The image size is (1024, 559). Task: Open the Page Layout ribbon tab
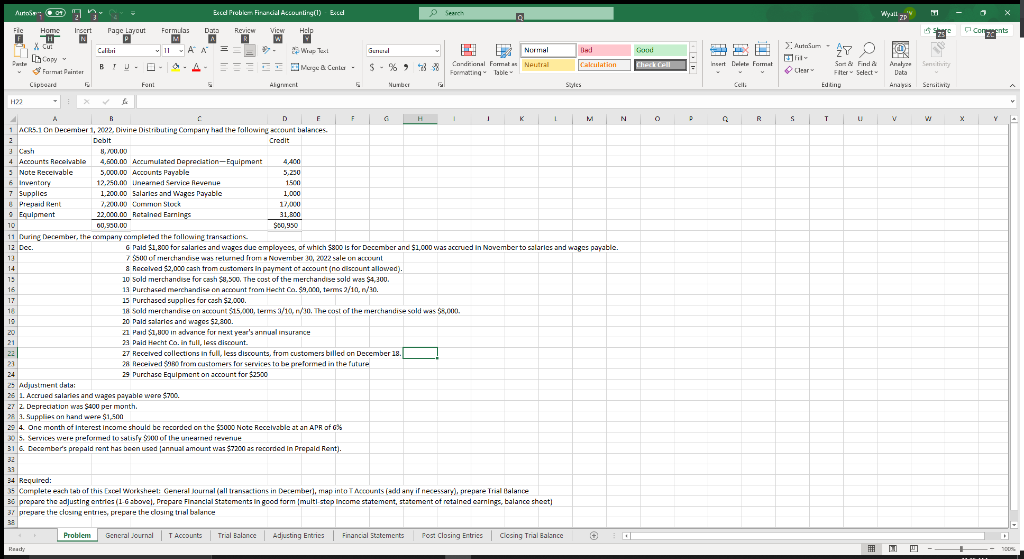[127, 30]
